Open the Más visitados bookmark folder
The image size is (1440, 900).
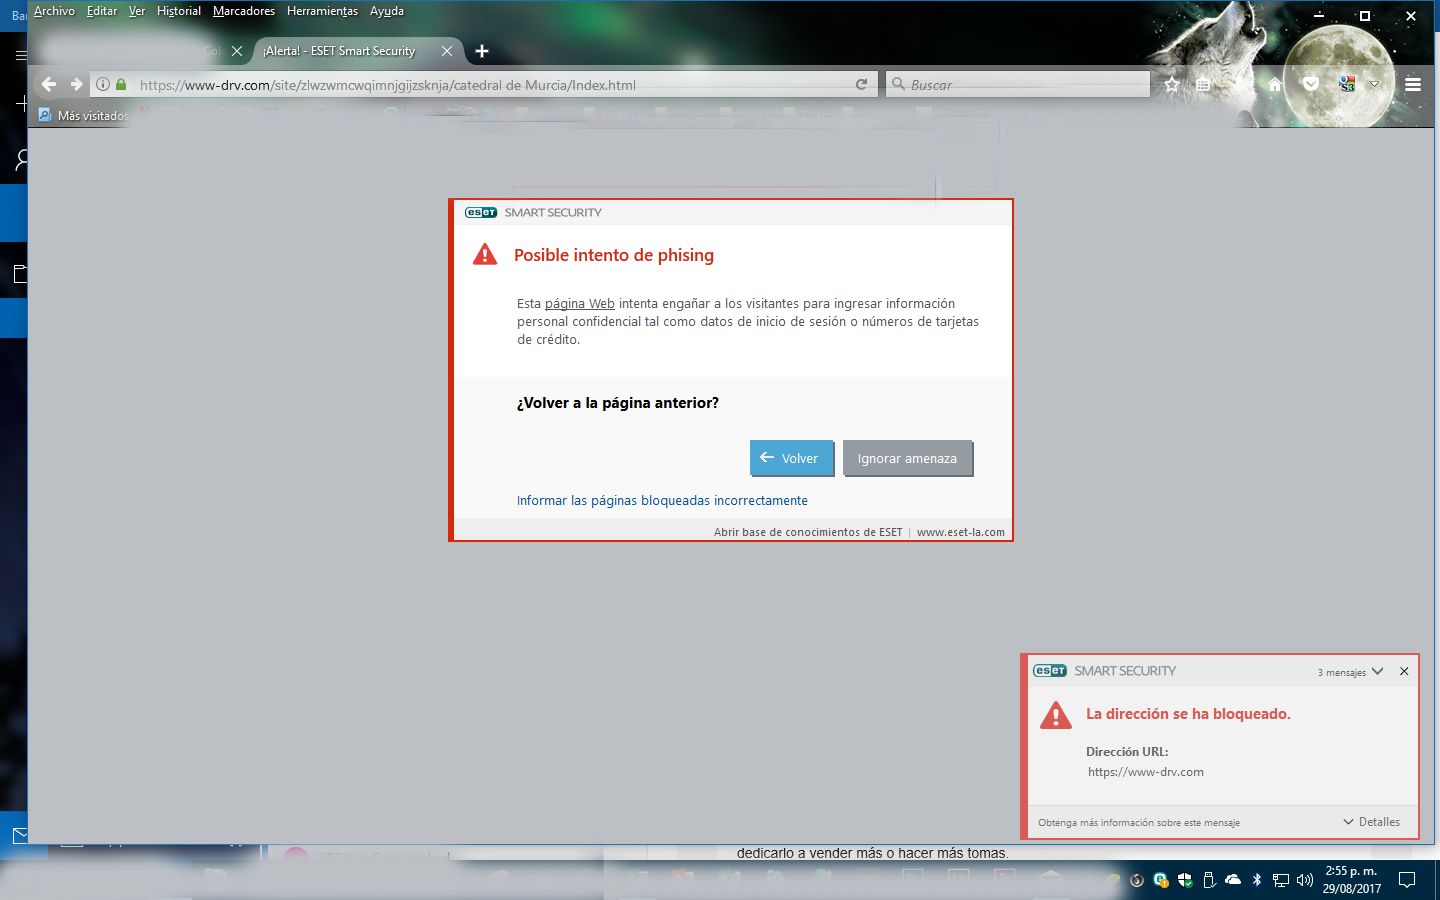pos(84,115)
